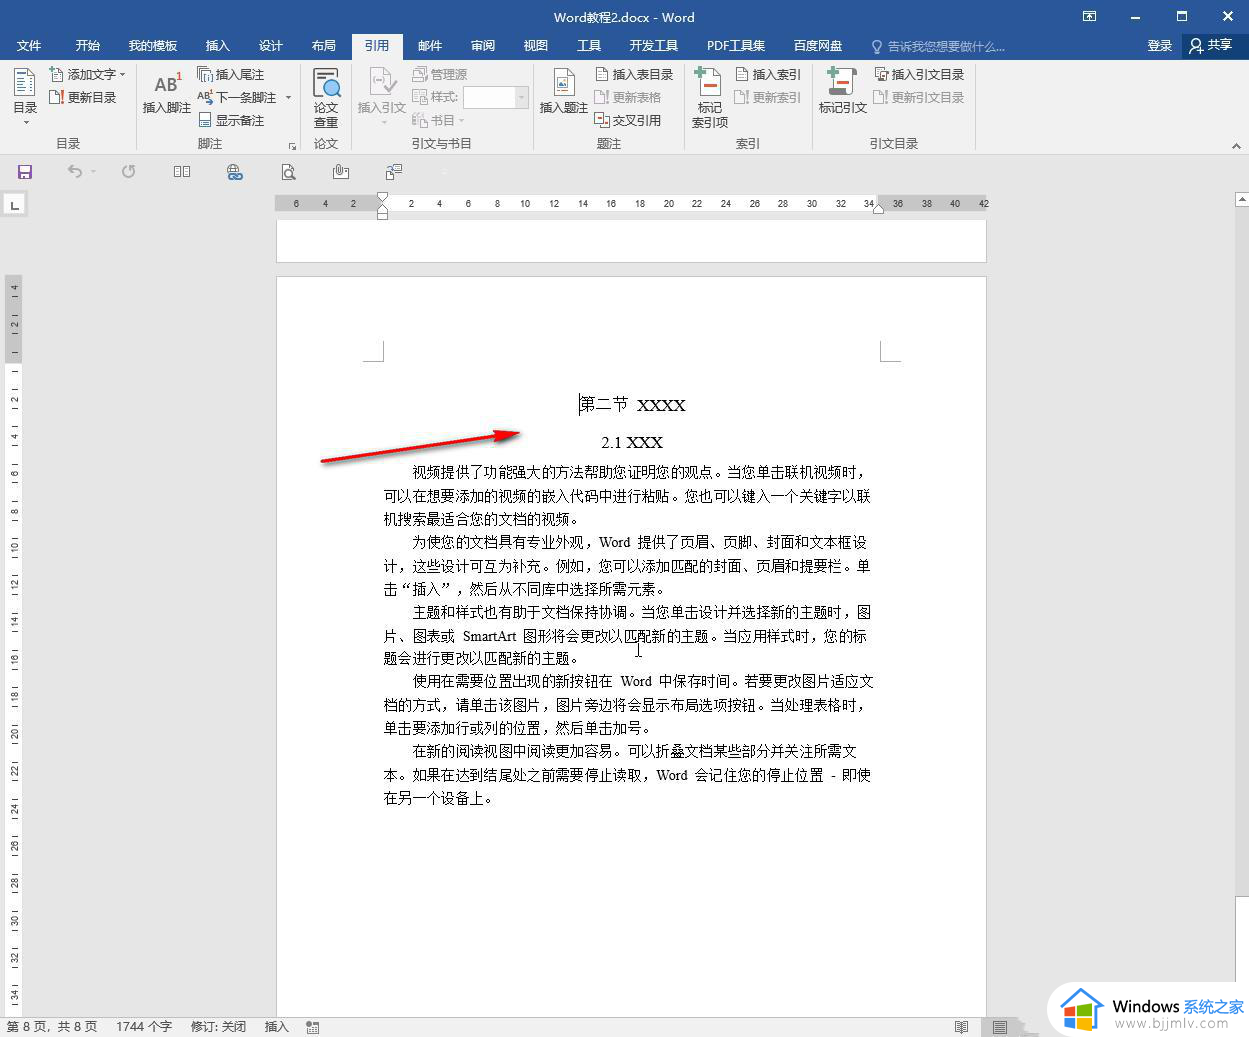Open the 样式 citation style combo box

(496, 97)
